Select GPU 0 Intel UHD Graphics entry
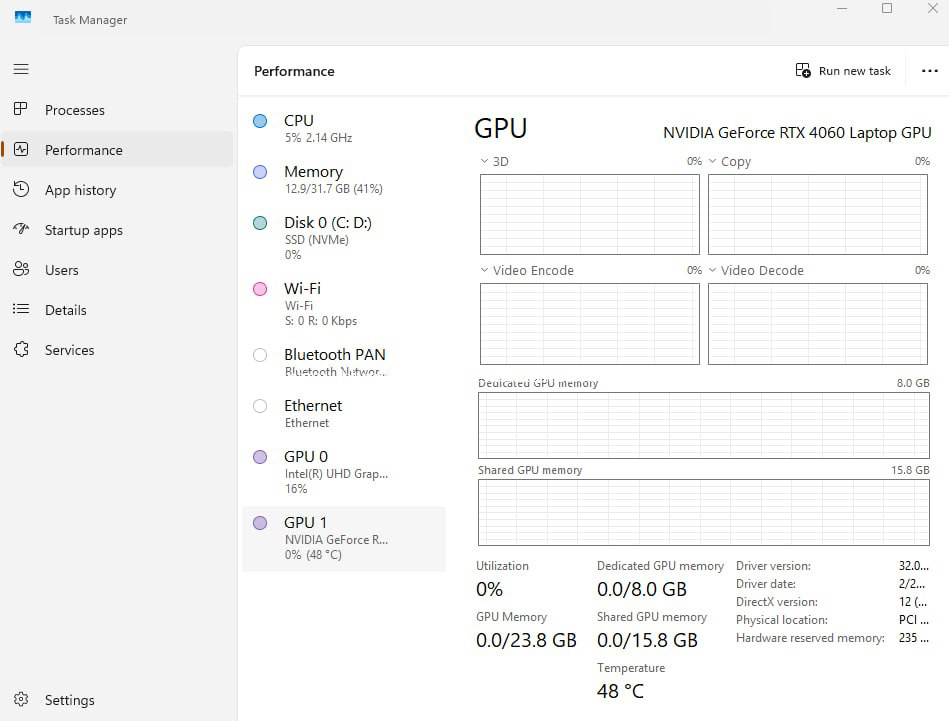The height and width of the screenshot is (721, 949). (344, 472)
